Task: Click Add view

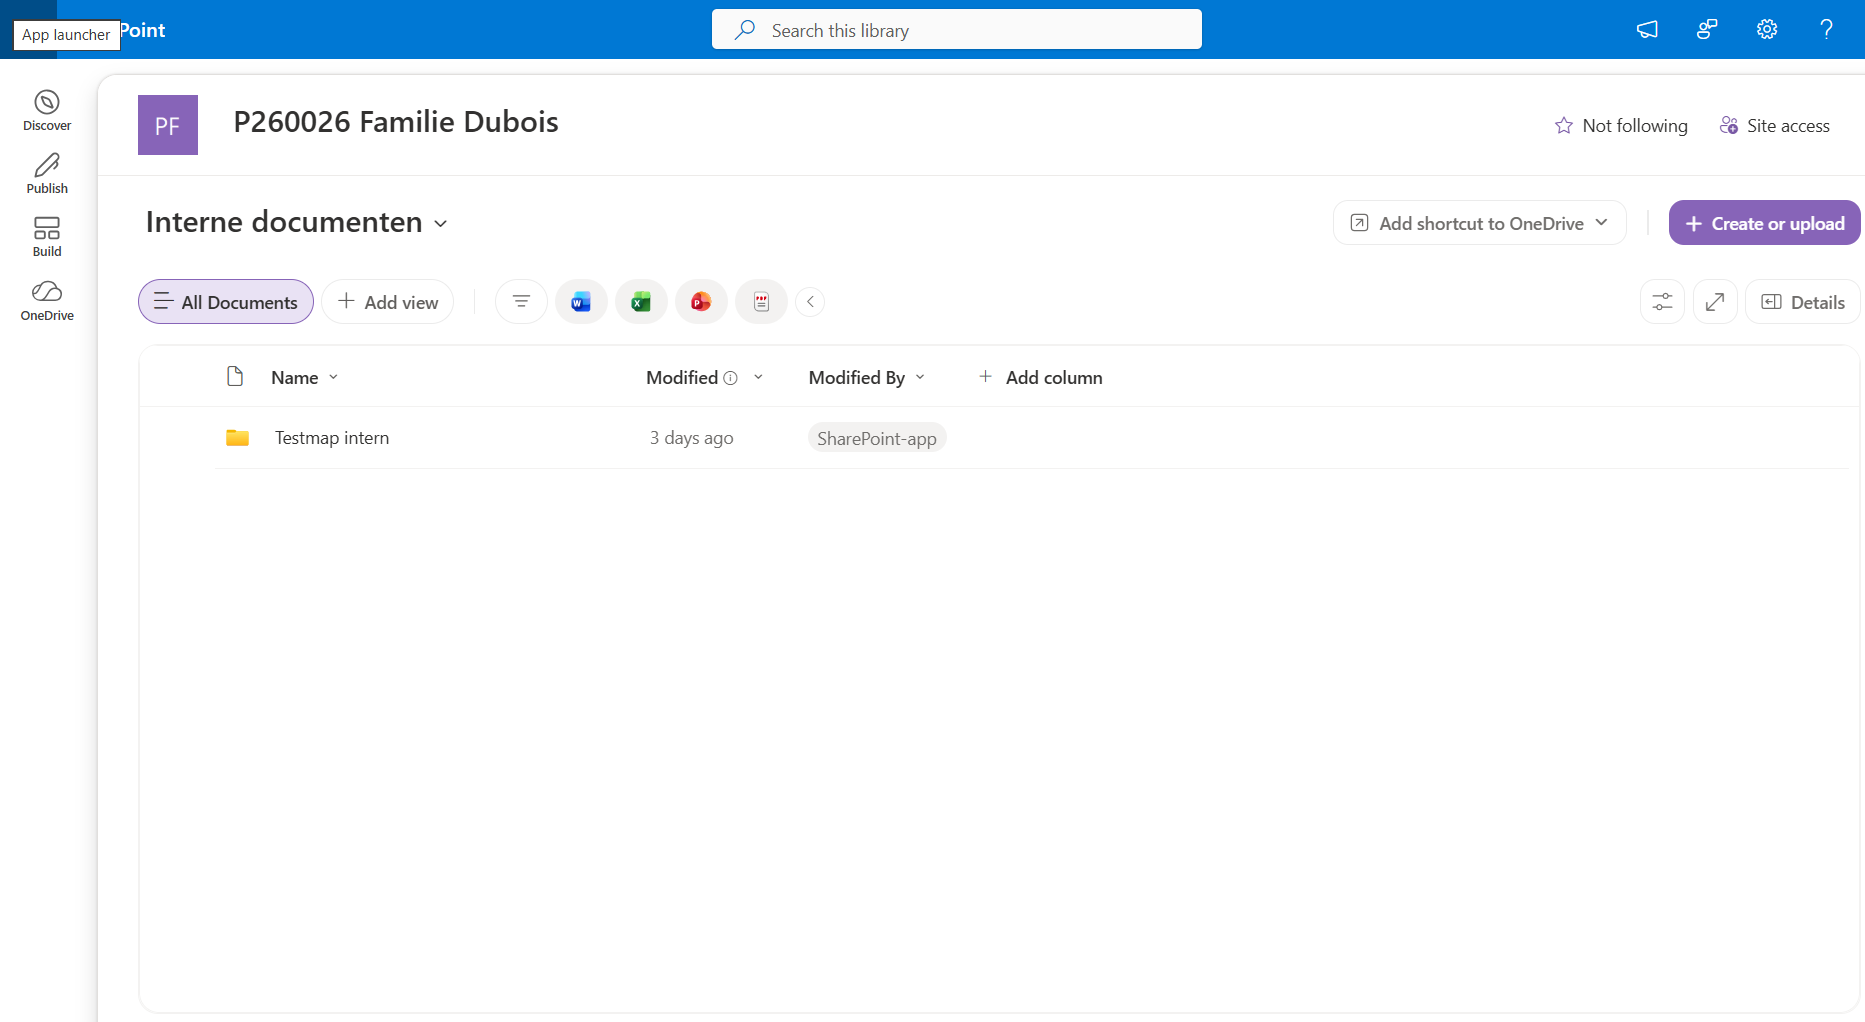Action: point(388,302)
